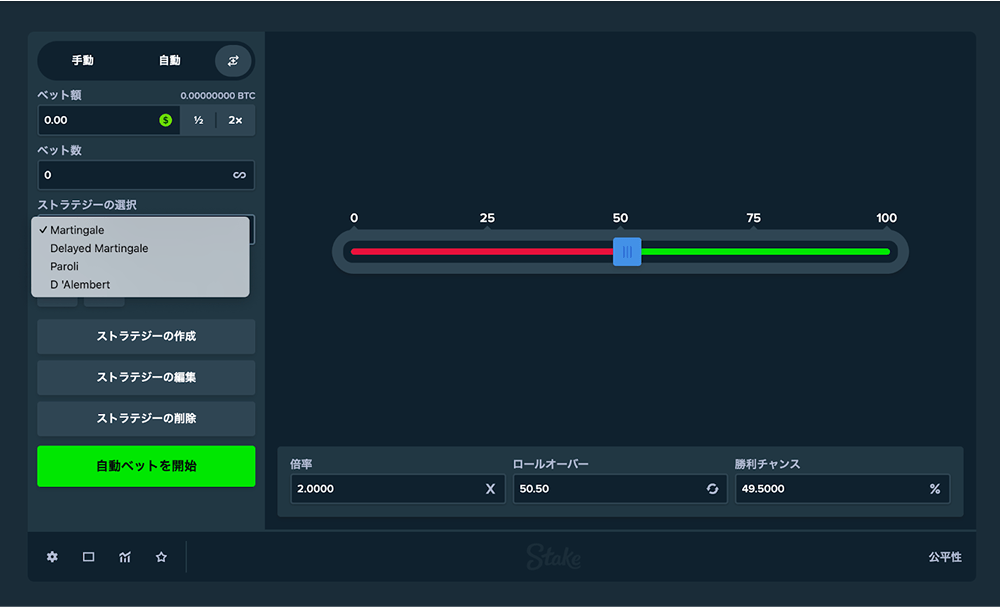The image size is (1000, 607).
Task: Click the infinity icon in ベット数 field
Action: tap(239, 175)
